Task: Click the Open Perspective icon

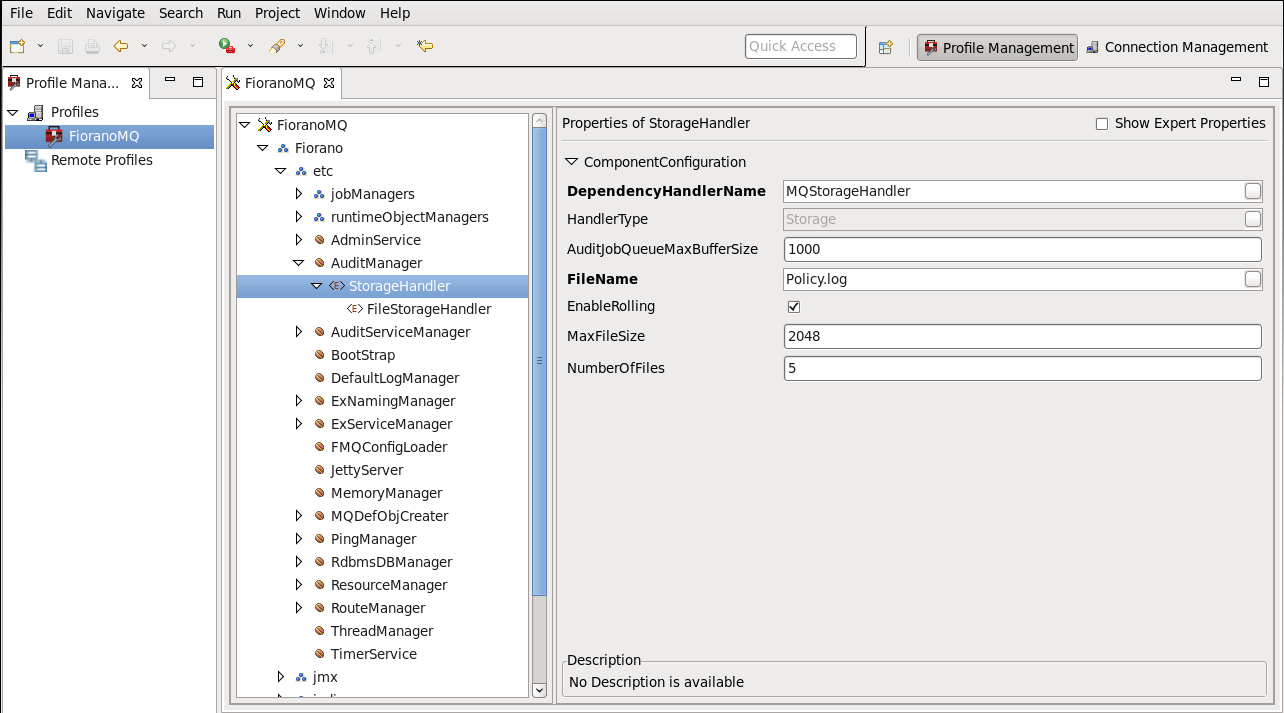Action: click(x=885, y=47)
